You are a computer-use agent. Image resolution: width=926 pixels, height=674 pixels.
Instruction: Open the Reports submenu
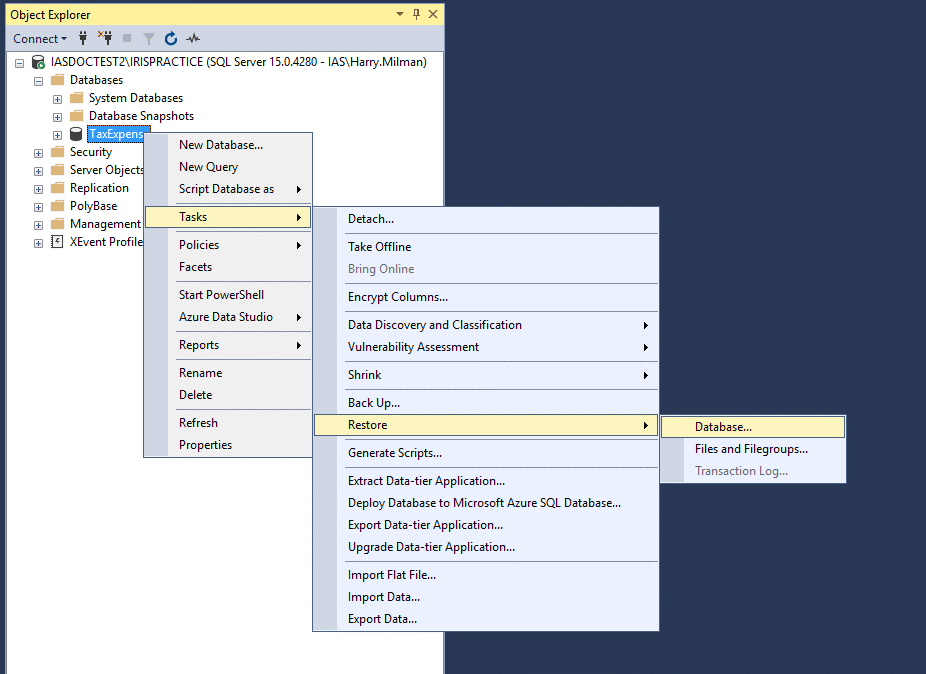228,345
